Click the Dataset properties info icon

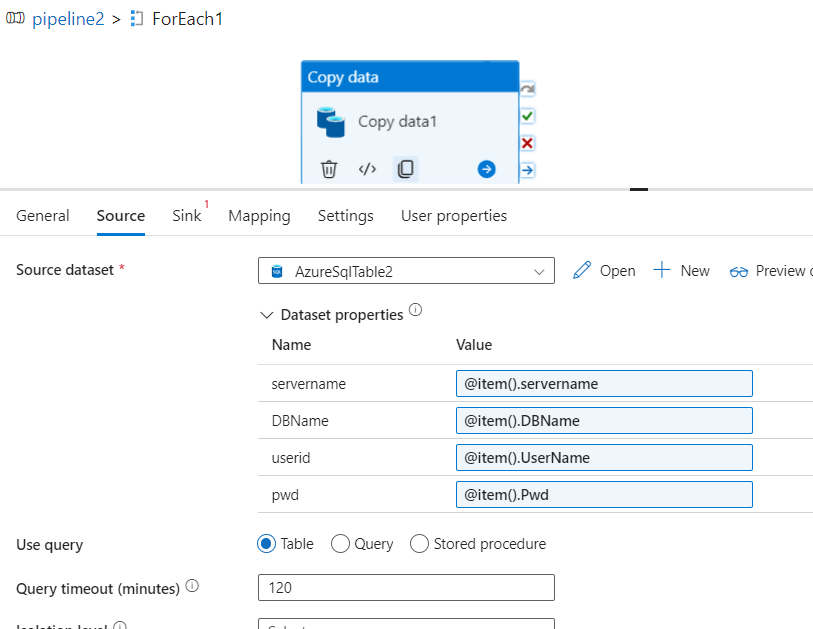click(x=415, y=311)
